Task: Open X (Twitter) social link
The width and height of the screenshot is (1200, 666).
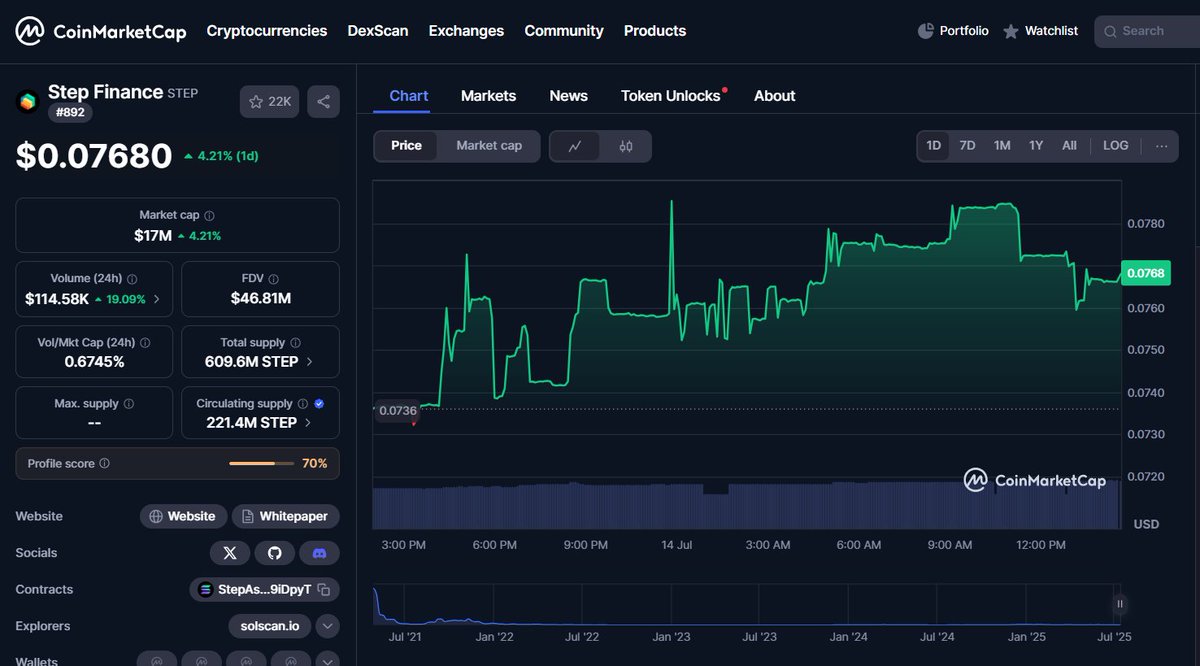Action: point(230,553)
